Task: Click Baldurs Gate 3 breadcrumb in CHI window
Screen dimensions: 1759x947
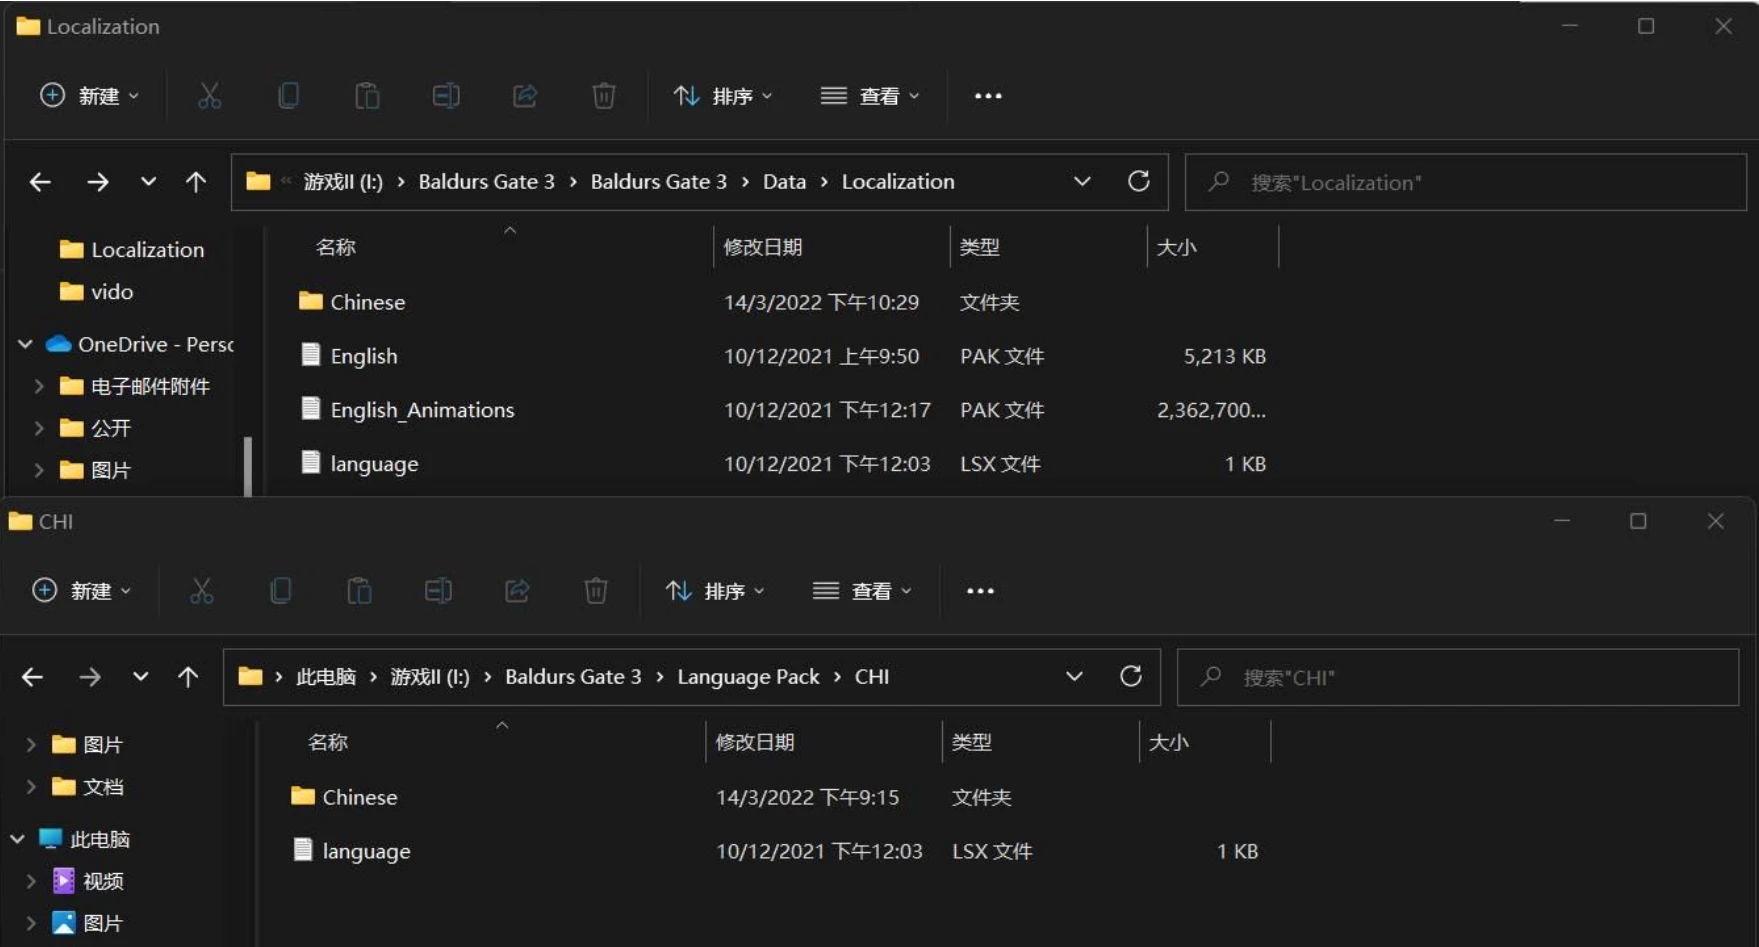Action: (573, 677)
